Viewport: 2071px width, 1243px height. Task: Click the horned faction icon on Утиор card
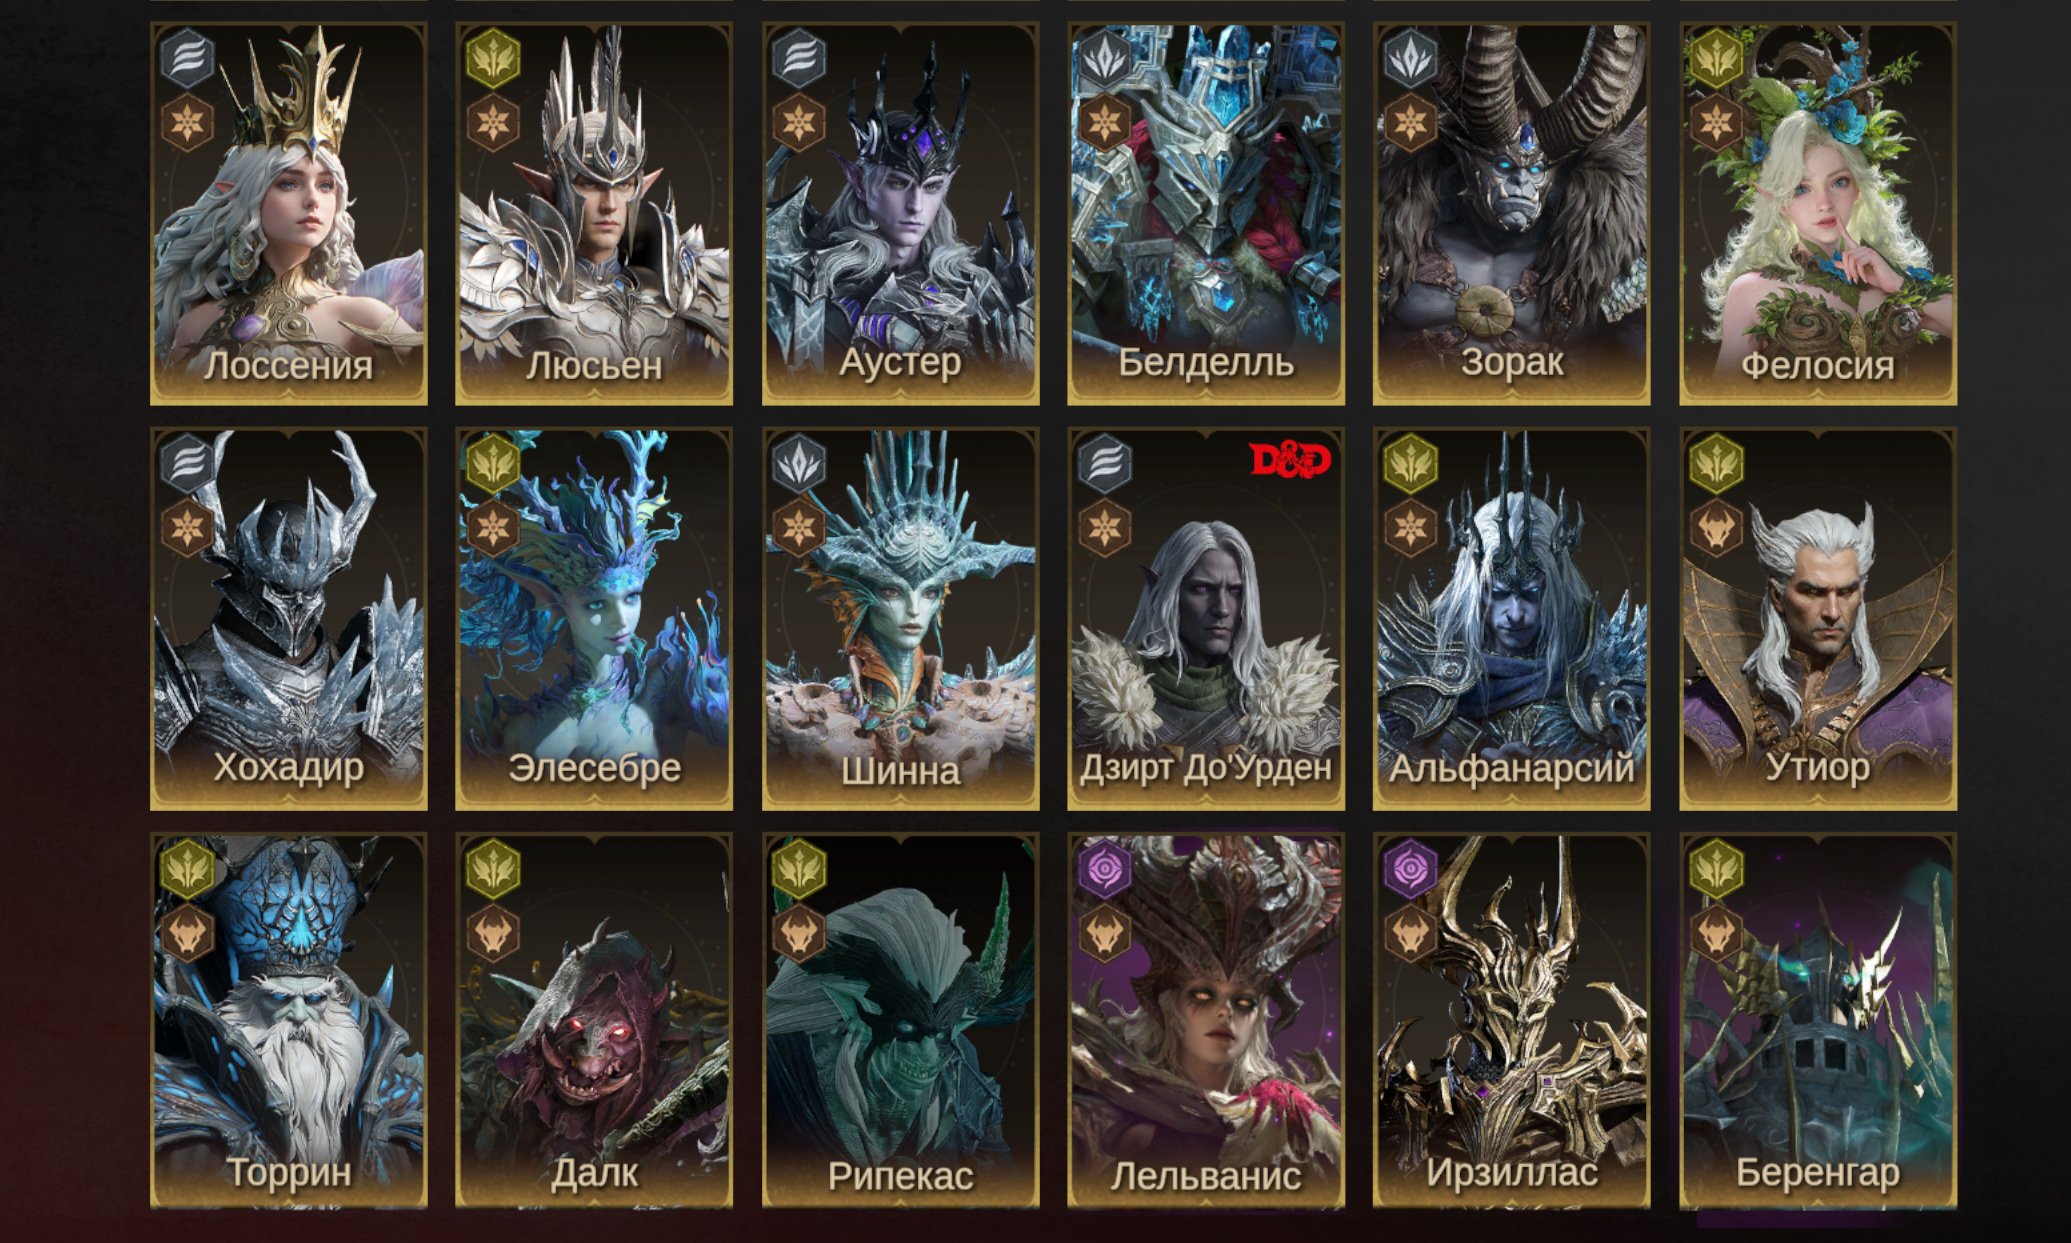(x=1717, y=528)
